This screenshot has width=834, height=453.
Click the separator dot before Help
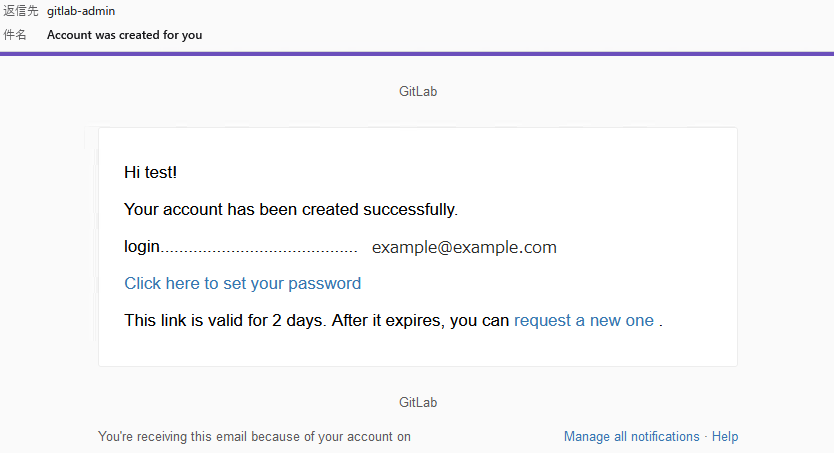coord(706,437)
